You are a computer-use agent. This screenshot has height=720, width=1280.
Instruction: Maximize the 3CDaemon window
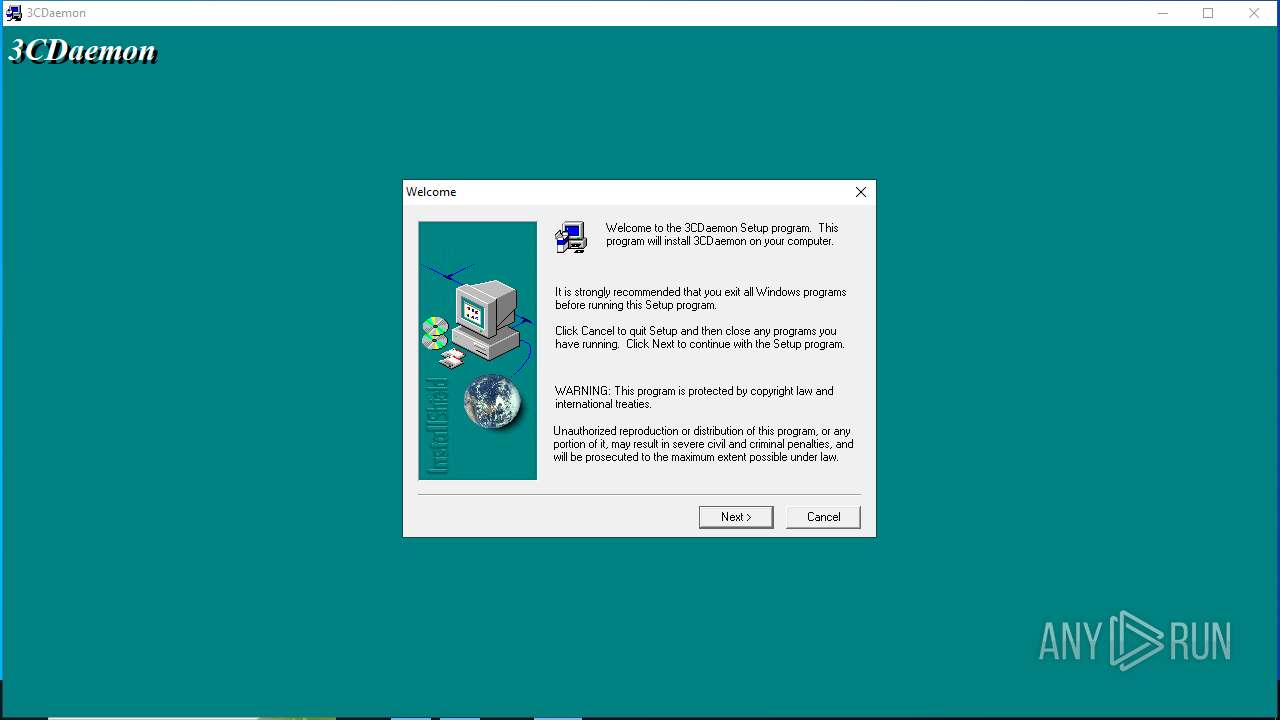[x=1208, y=13]
